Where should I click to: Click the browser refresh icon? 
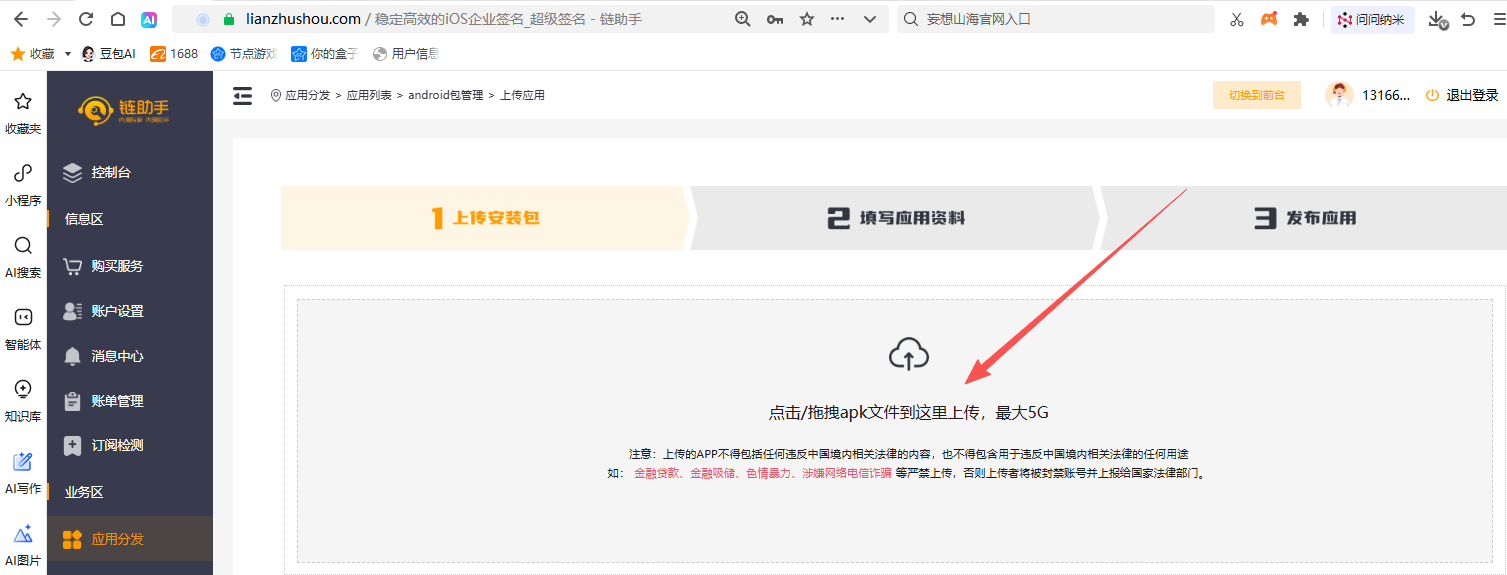click(x=86, y=19)
